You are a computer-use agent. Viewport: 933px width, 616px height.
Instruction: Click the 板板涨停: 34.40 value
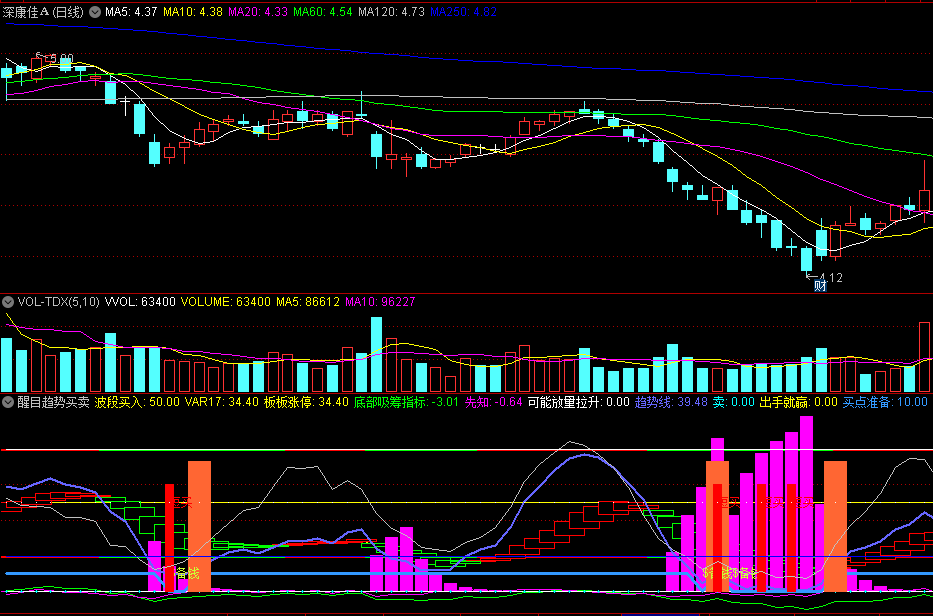pyautogui.click(x=306, y=402)
